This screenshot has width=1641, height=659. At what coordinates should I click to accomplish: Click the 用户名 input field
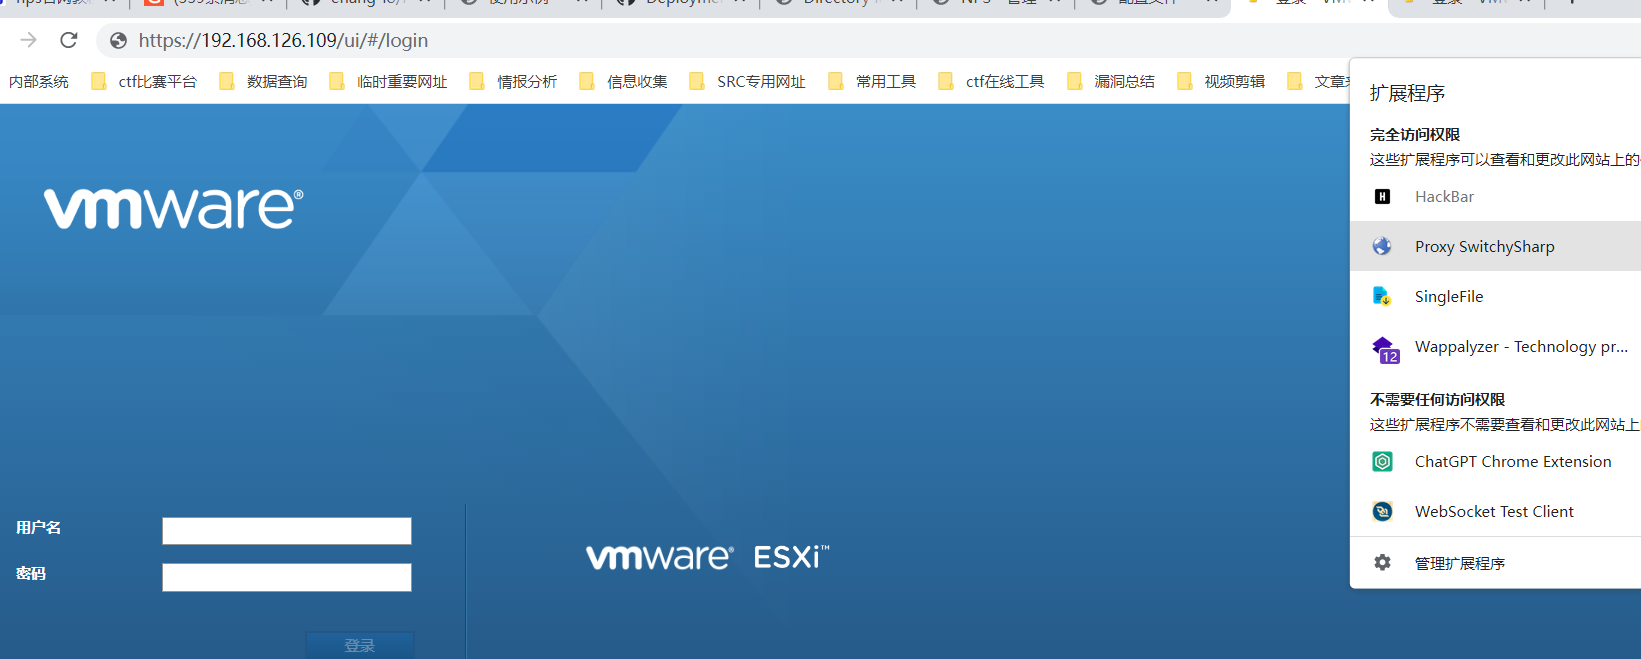coord(287,531)
